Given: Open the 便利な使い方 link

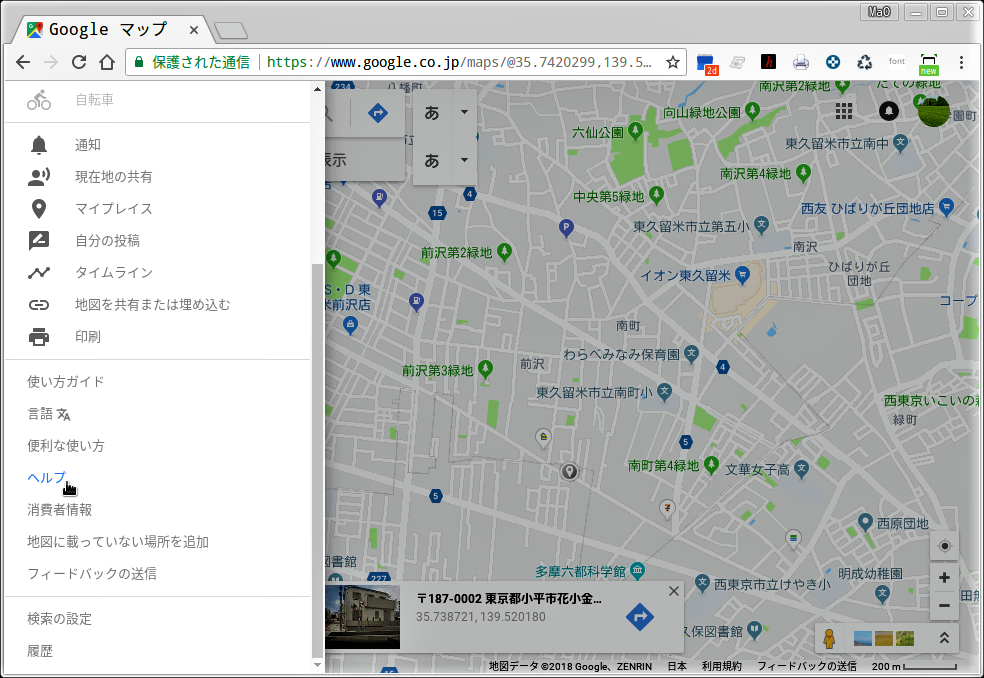Looking at the screenshot, I should coord(66,446).
